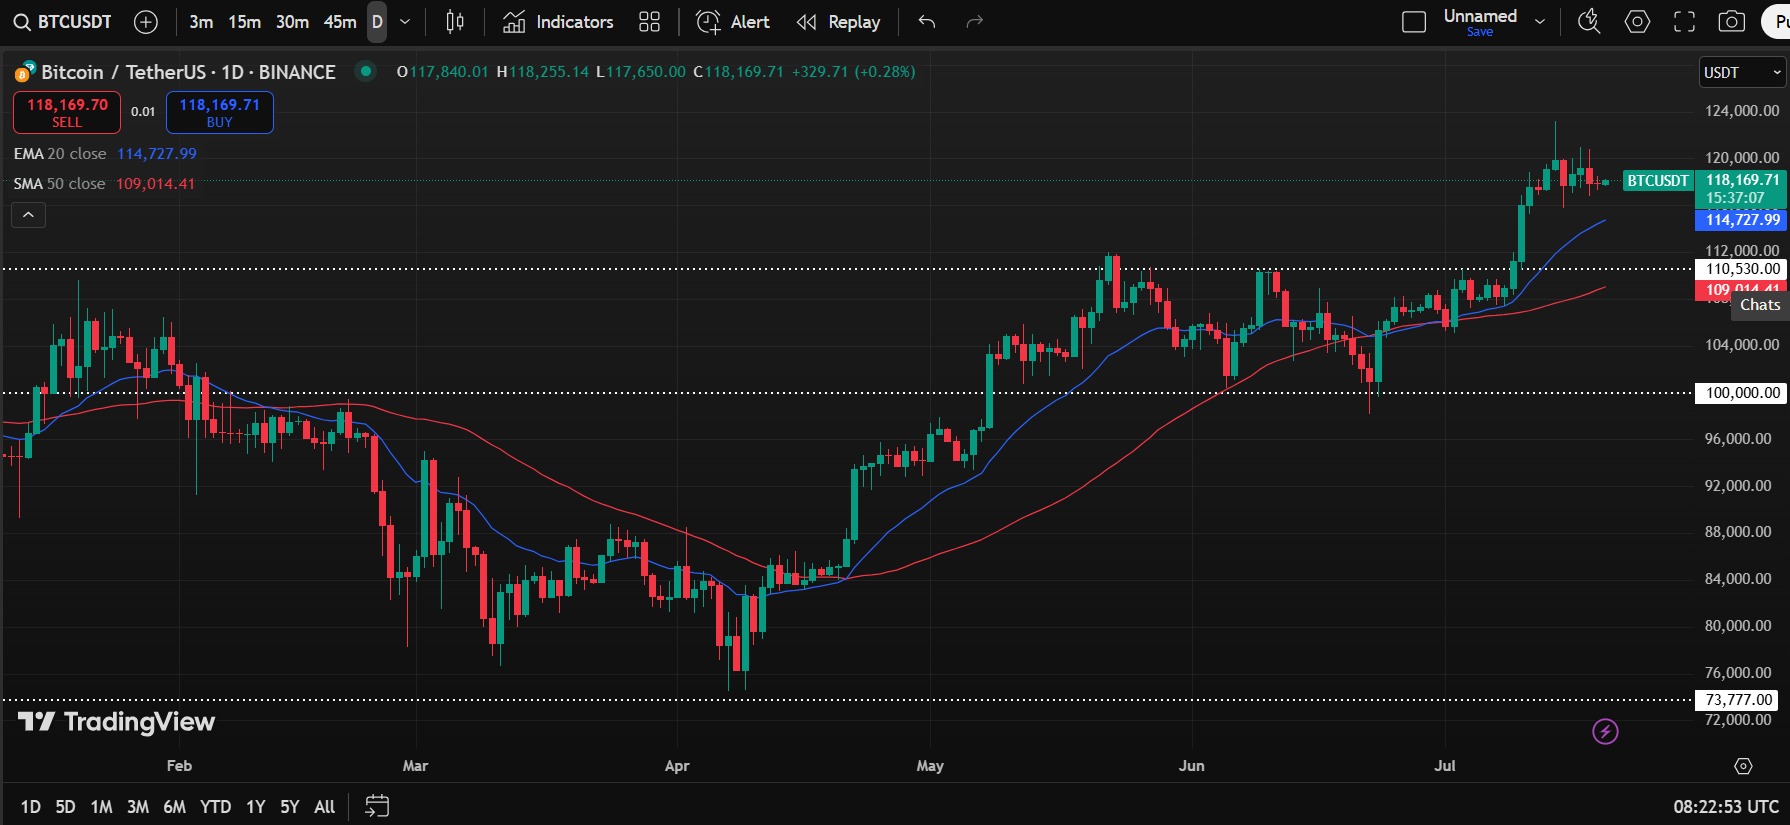Expand the timeframe dropdown arrow

point(405,22)
